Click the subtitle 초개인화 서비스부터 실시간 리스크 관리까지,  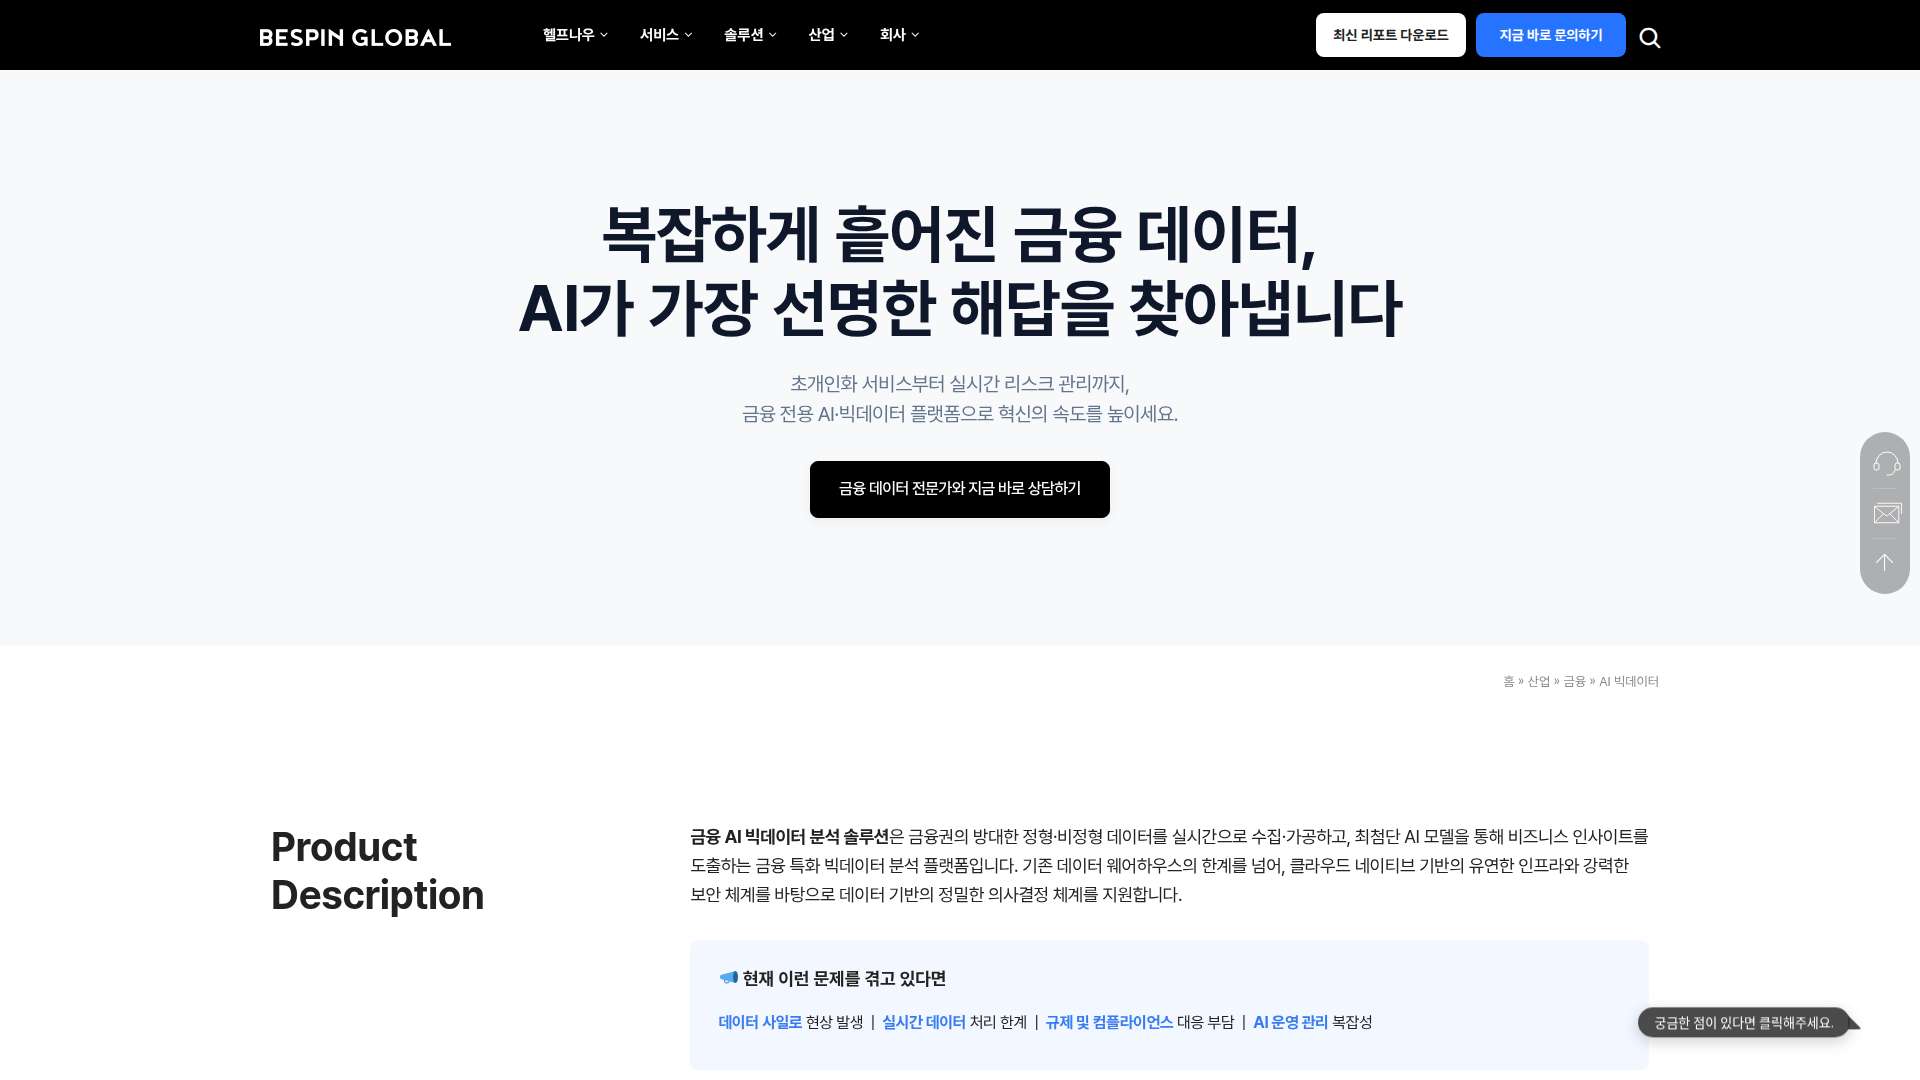[x=960, y=384]
